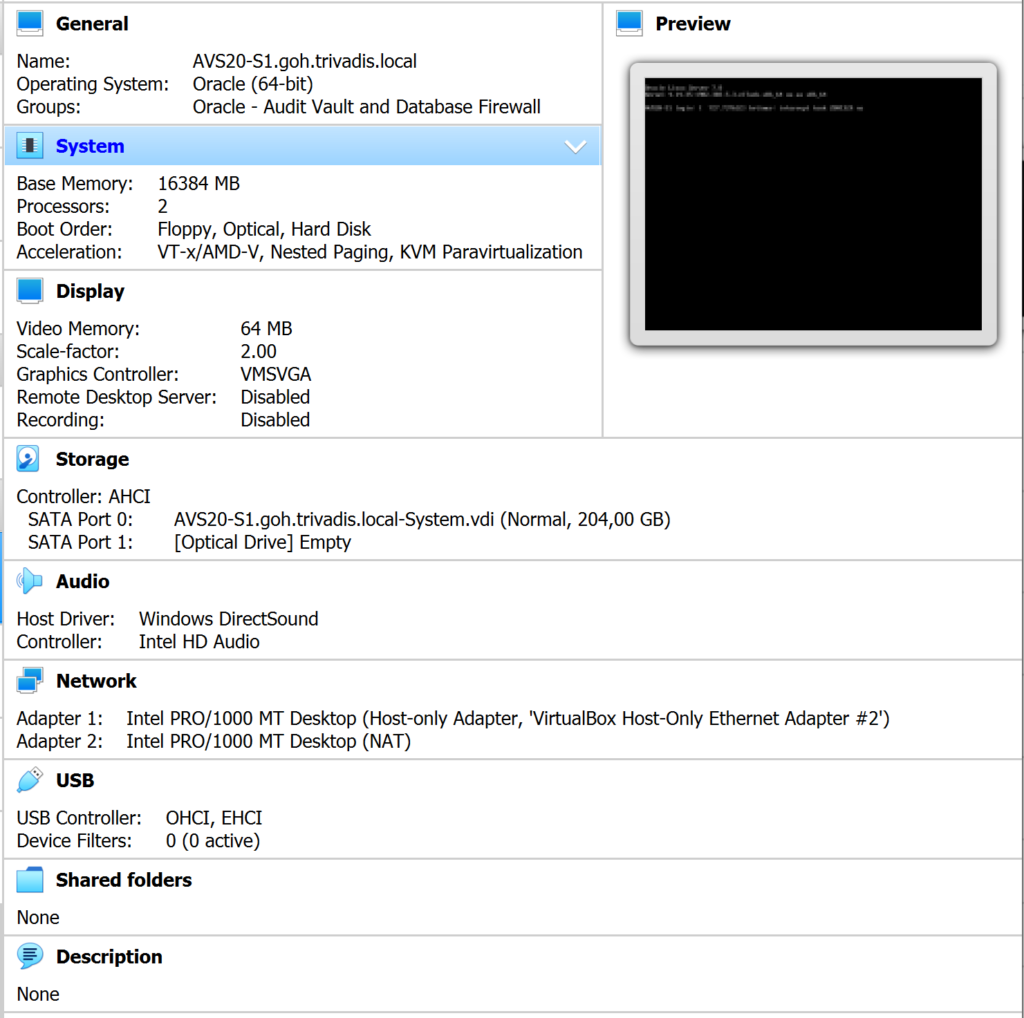The height and width of the screenshot is (1018, 1024).
Task: Click the Adapter 1 Host-only Adapter entry
Action: [x=508, y=718]
